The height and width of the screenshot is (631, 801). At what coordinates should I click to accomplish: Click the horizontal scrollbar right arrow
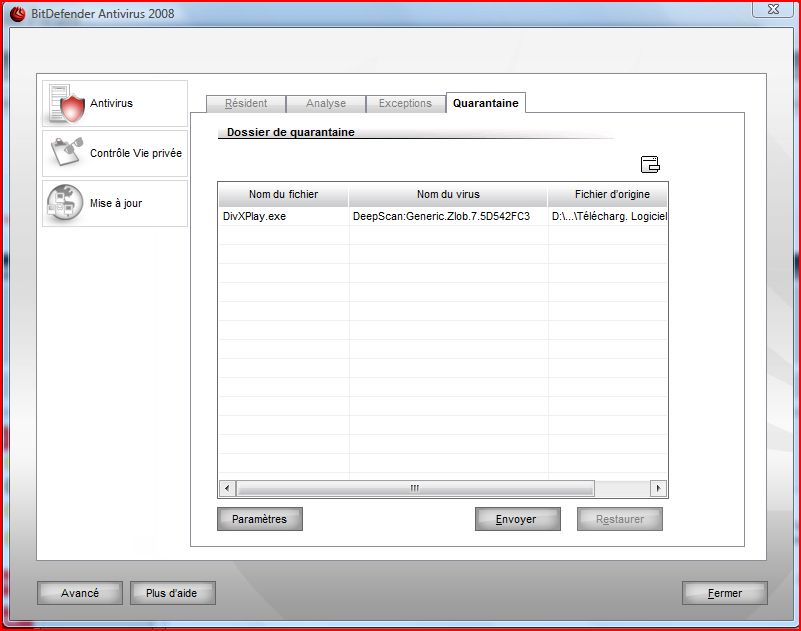pyautogui.click(x=658, y=488)
